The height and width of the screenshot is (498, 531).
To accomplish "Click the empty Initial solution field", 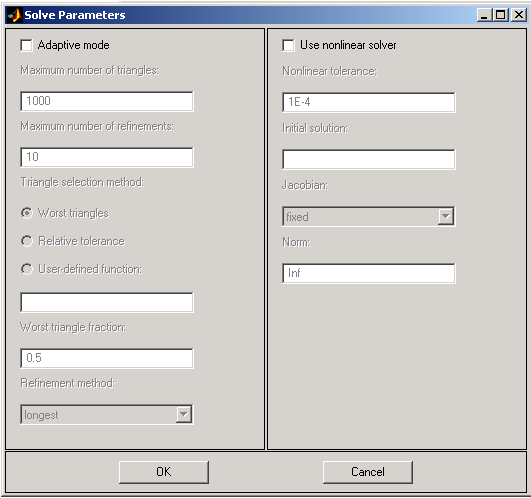I will (369, 159).
